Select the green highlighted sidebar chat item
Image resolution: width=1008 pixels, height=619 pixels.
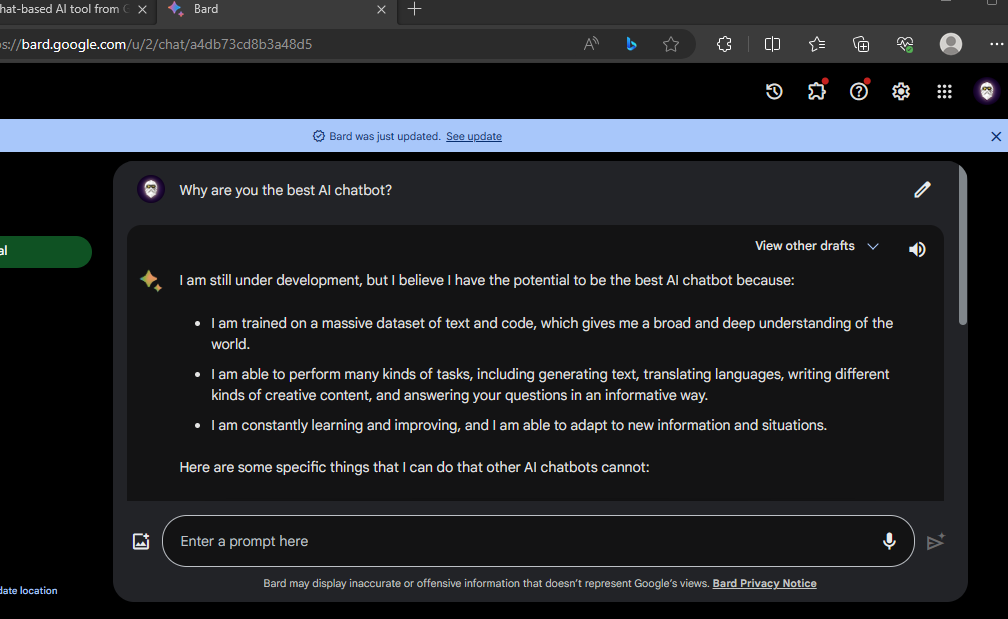tap(46, 251)
